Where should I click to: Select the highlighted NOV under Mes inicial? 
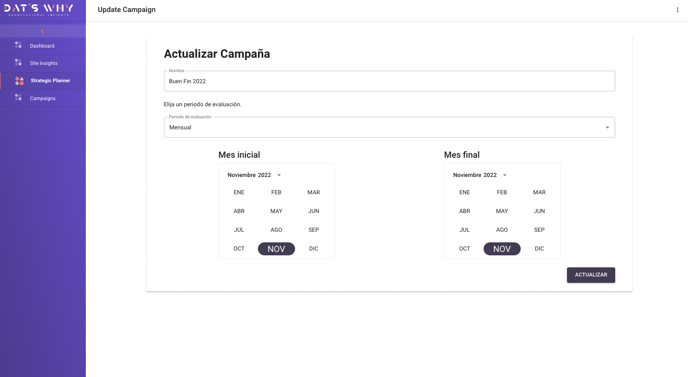pyautogui.click(x=276, y=249)
